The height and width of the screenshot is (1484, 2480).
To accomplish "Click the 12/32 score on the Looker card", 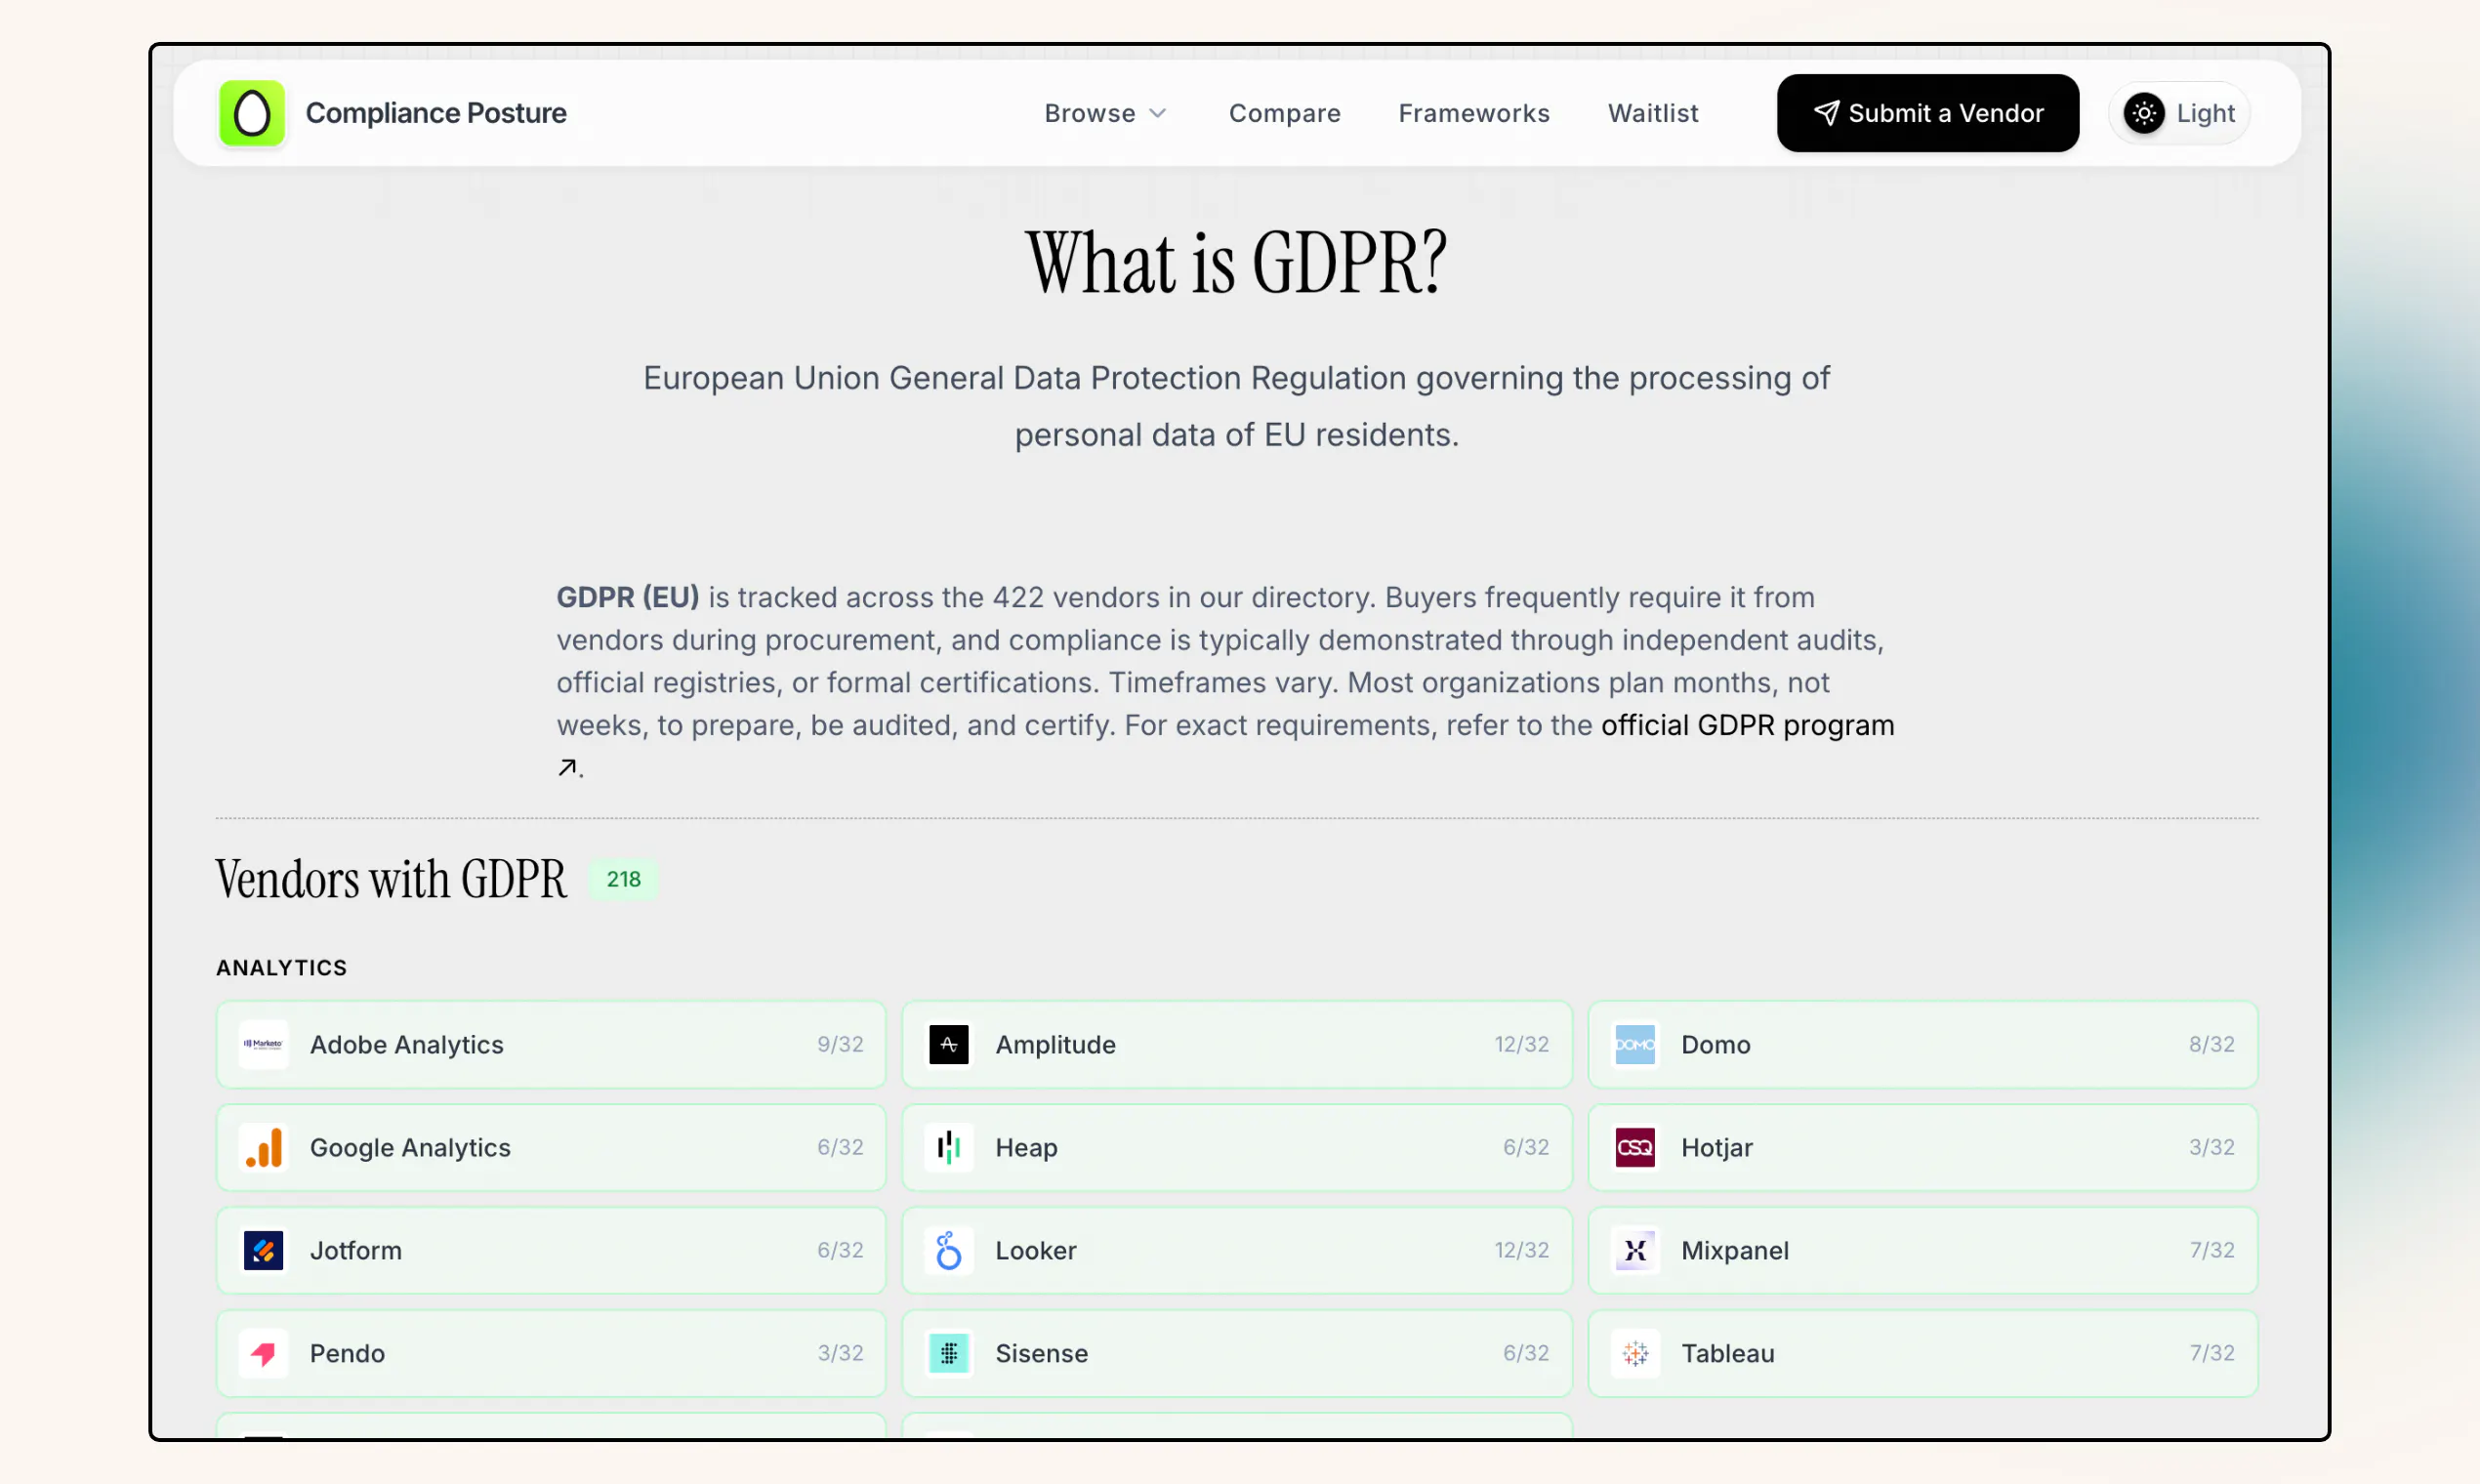I will pyautogui.click(x=1521, y=1250).
